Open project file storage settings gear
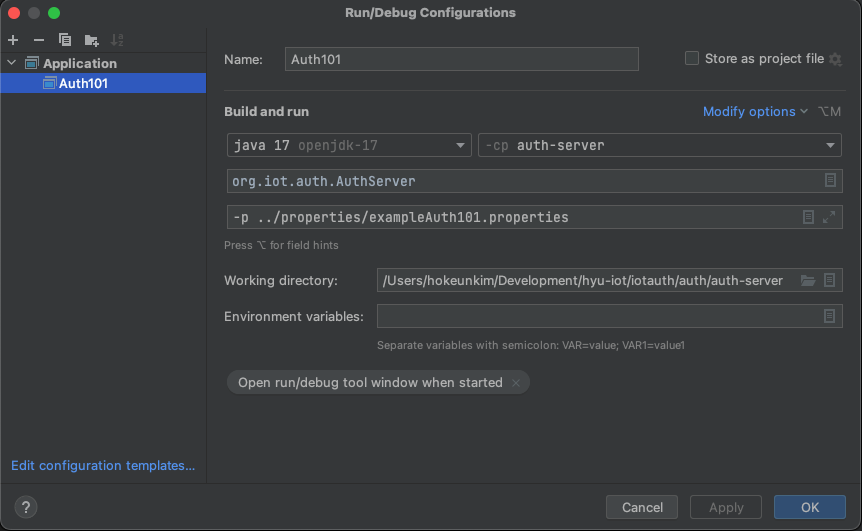Image resolution: width=862 pixels, height=531 pixels. pyautogui.click(x=835, y=59)
